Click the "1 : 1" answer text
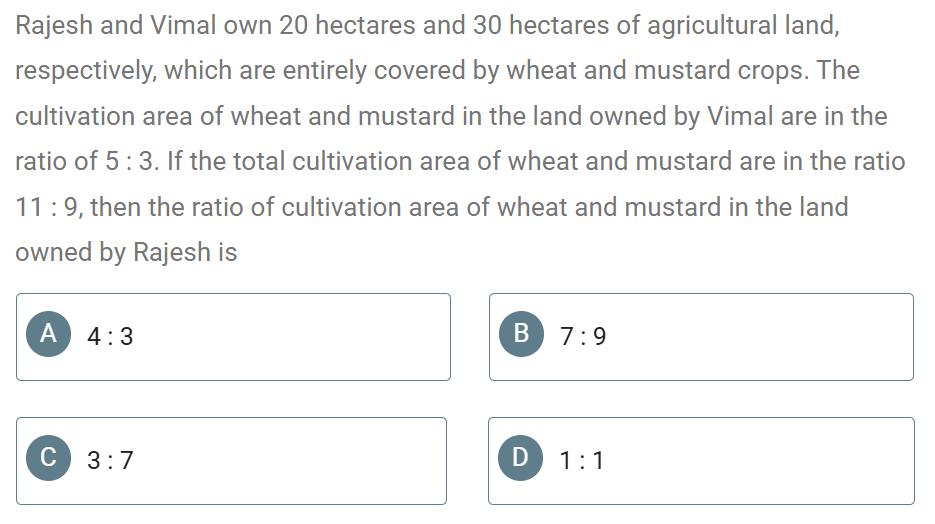This screenshot has height=524, width=935. [582, 461]
